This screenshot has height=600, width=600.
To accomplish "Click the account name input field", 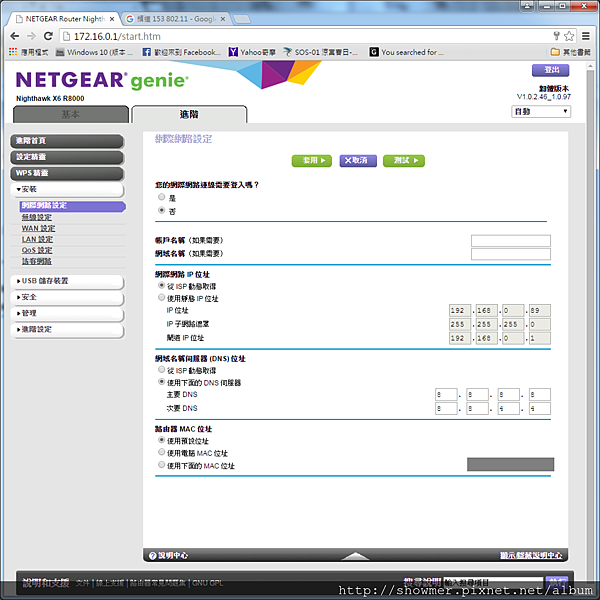I will tap(511, 241).
